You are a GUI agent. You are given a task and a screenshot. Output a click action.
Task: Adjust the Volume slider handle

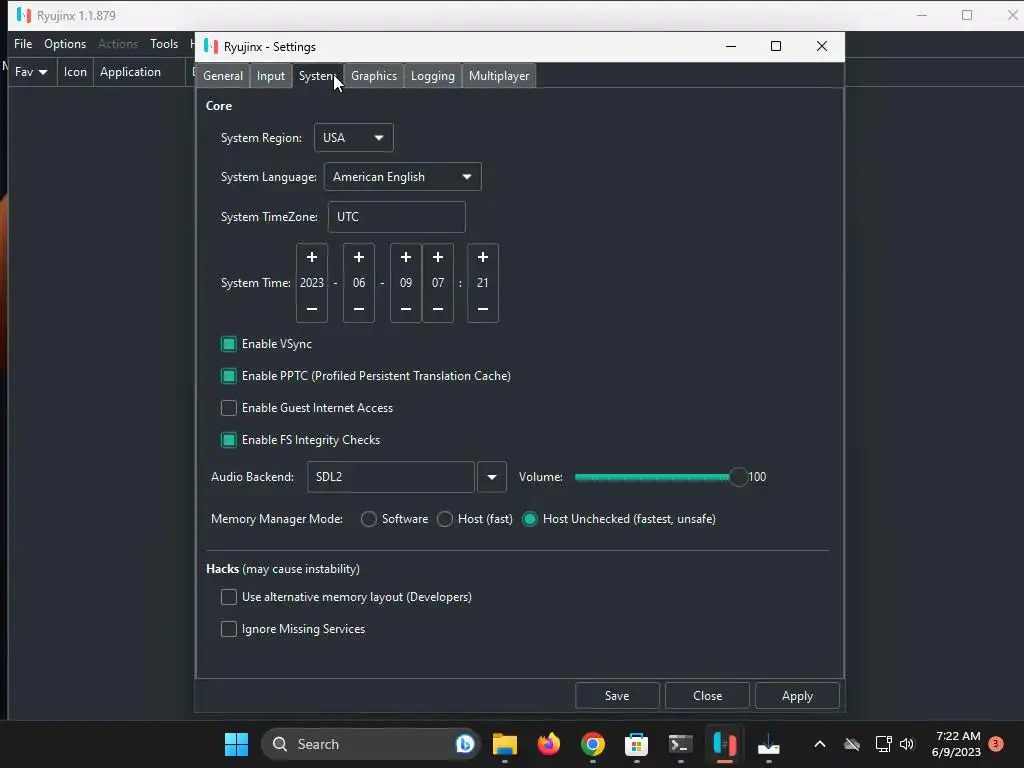point(739,477)
